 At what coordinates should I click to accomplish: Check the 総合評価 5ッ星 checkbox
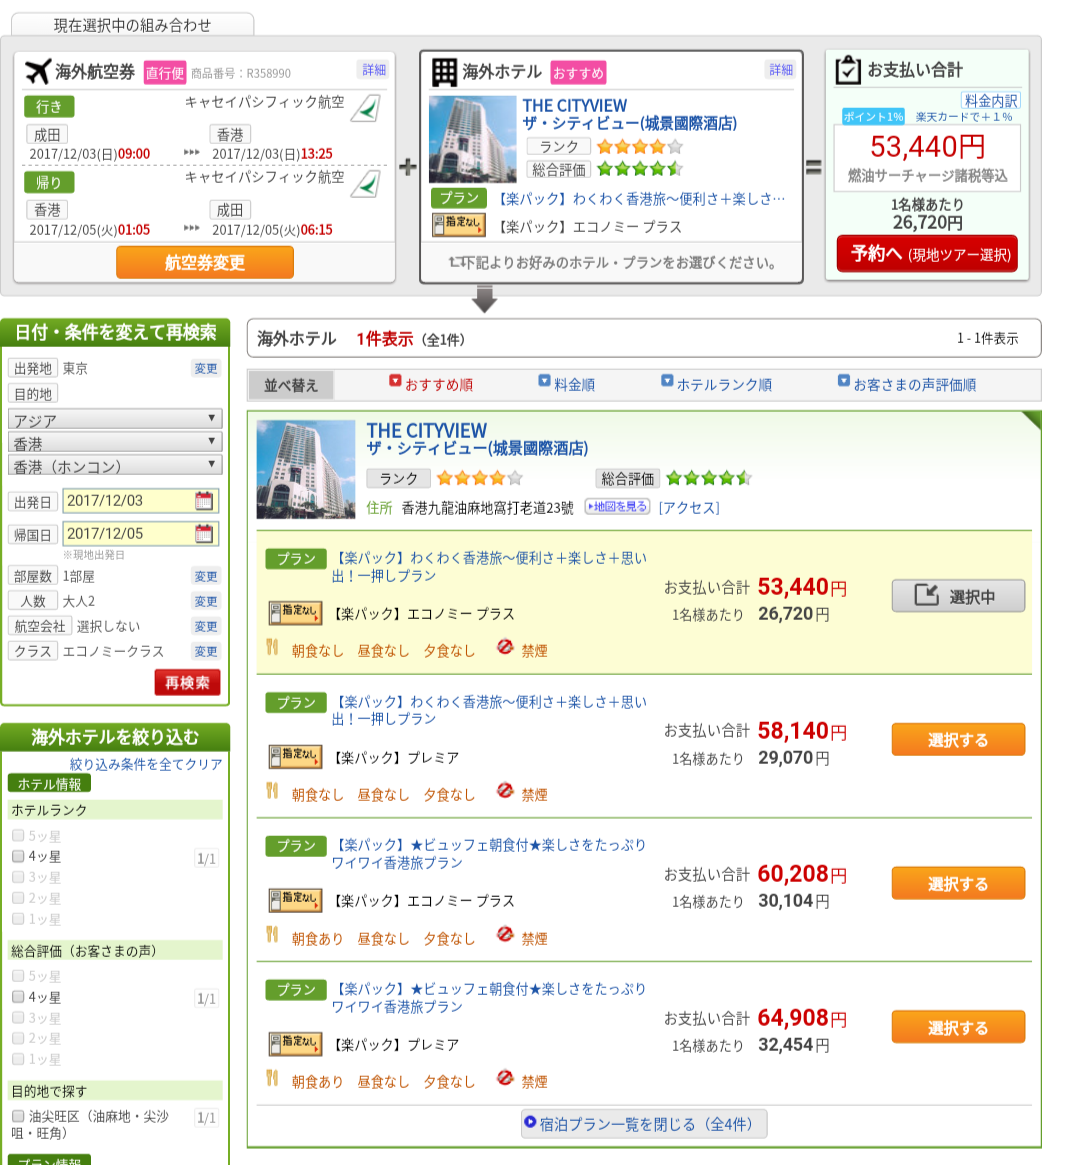point(19,976)
